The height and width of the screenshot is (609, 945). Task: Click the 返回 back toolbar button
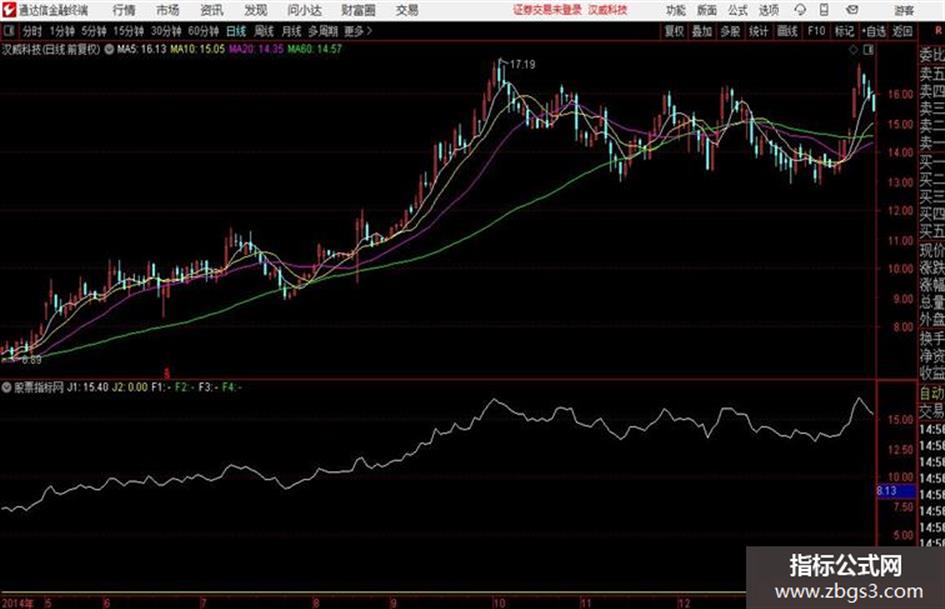point(902,31)
